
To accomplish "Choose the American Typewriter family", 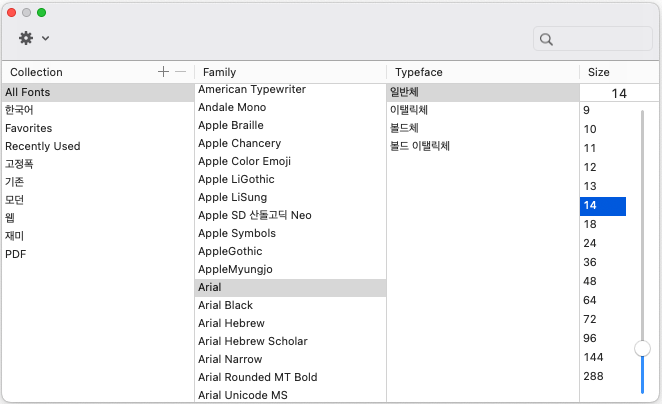I will 290,89.
